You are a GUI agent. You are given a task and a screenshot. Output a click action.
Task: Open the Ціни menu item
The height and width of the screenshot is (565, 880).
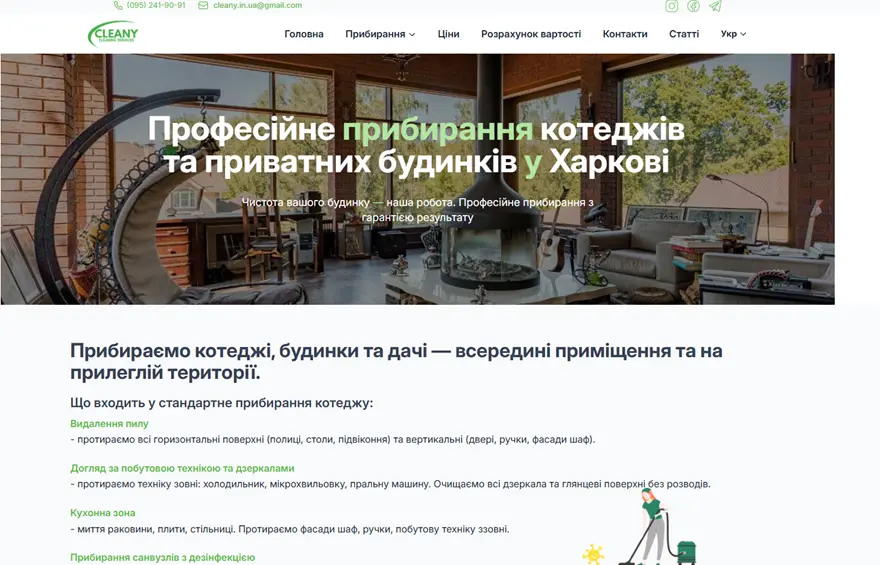(x=449, y=34)
